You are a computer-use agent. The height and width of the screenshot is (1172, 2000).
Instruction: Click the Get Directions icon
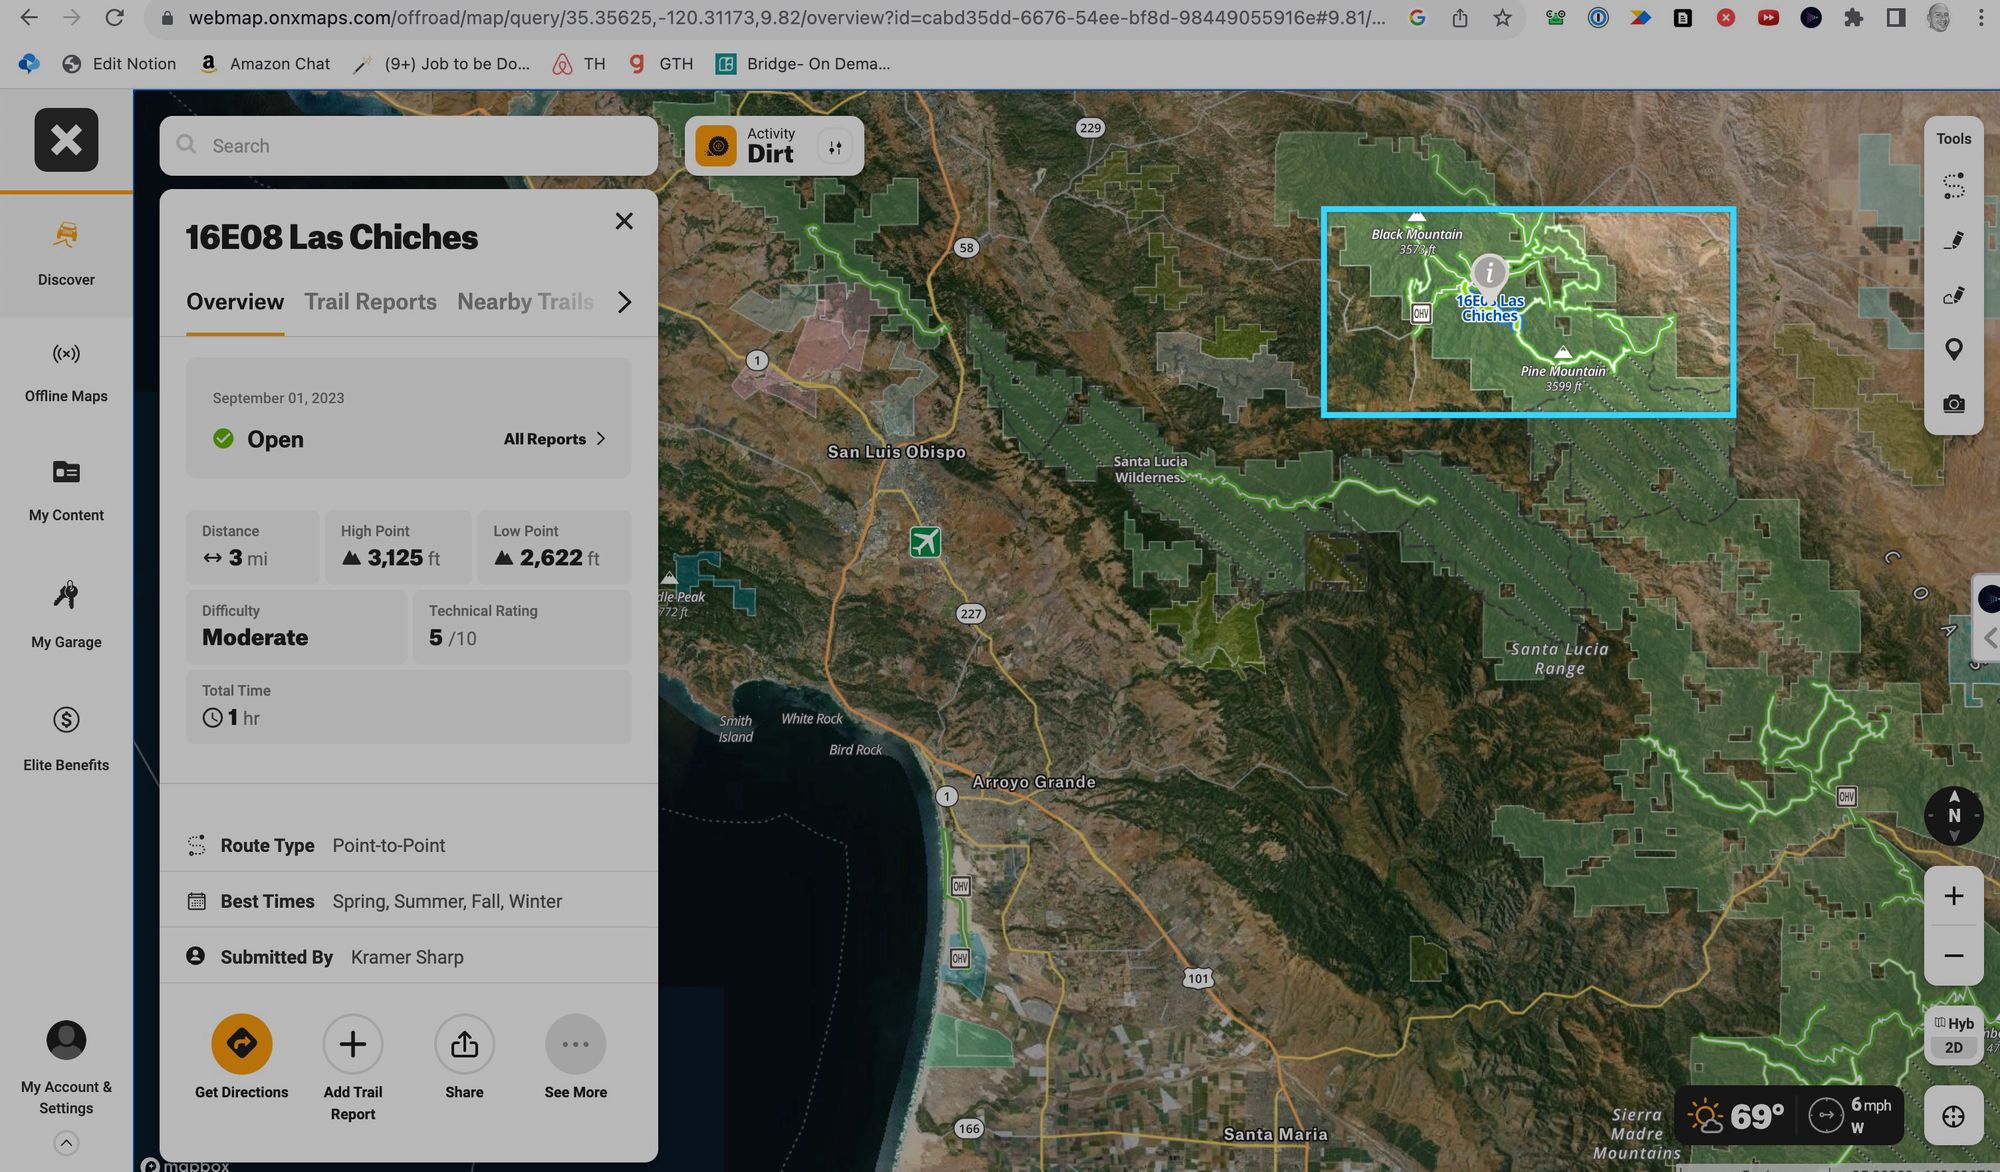pyautogui.click(x=241, y=1044)
